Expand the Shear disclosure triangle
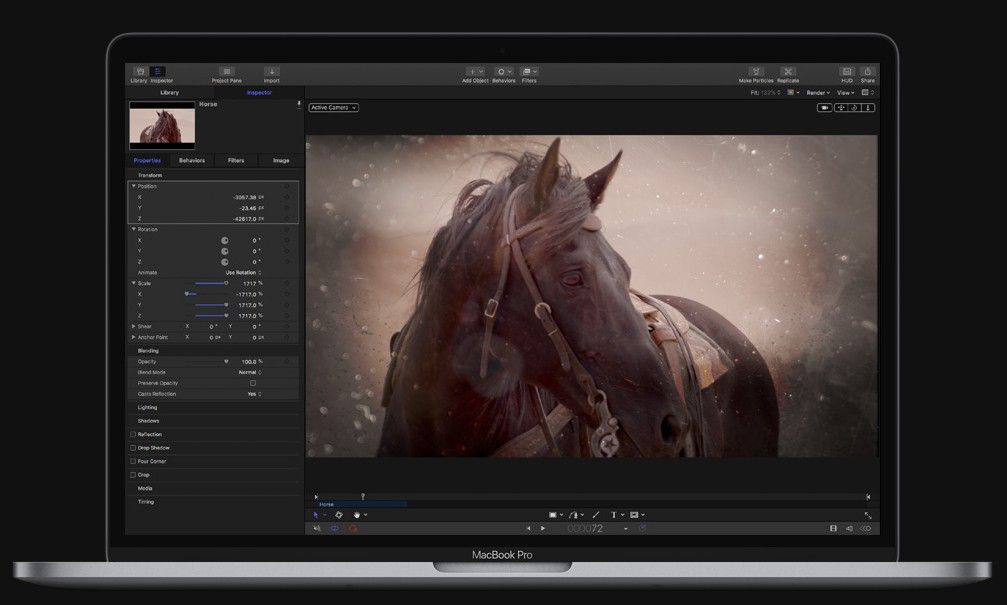Screen dimensions: 1007x605 pos(134,326)
